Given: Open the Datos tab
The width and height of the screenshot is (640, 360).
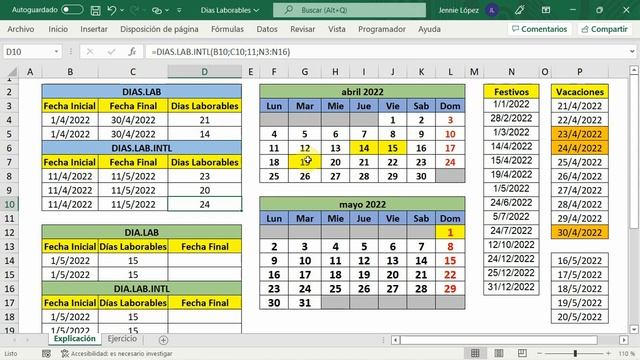Looking at the screenshot, I should click(x=267, y=29).
